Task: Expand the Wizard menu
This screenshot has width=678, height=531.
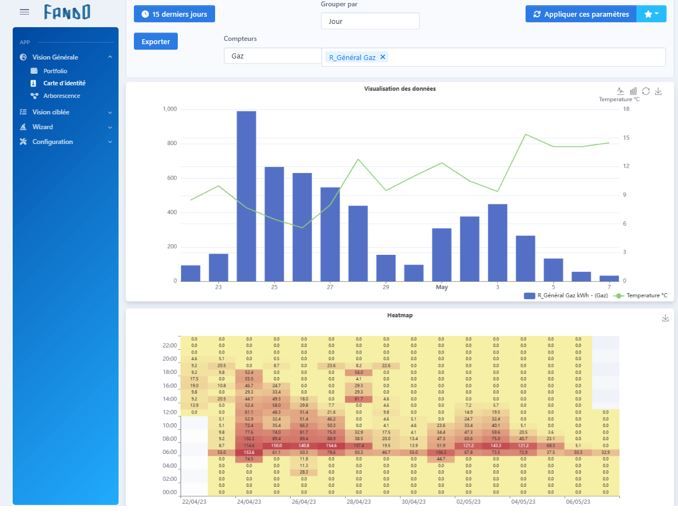Action: coord(110,127)
